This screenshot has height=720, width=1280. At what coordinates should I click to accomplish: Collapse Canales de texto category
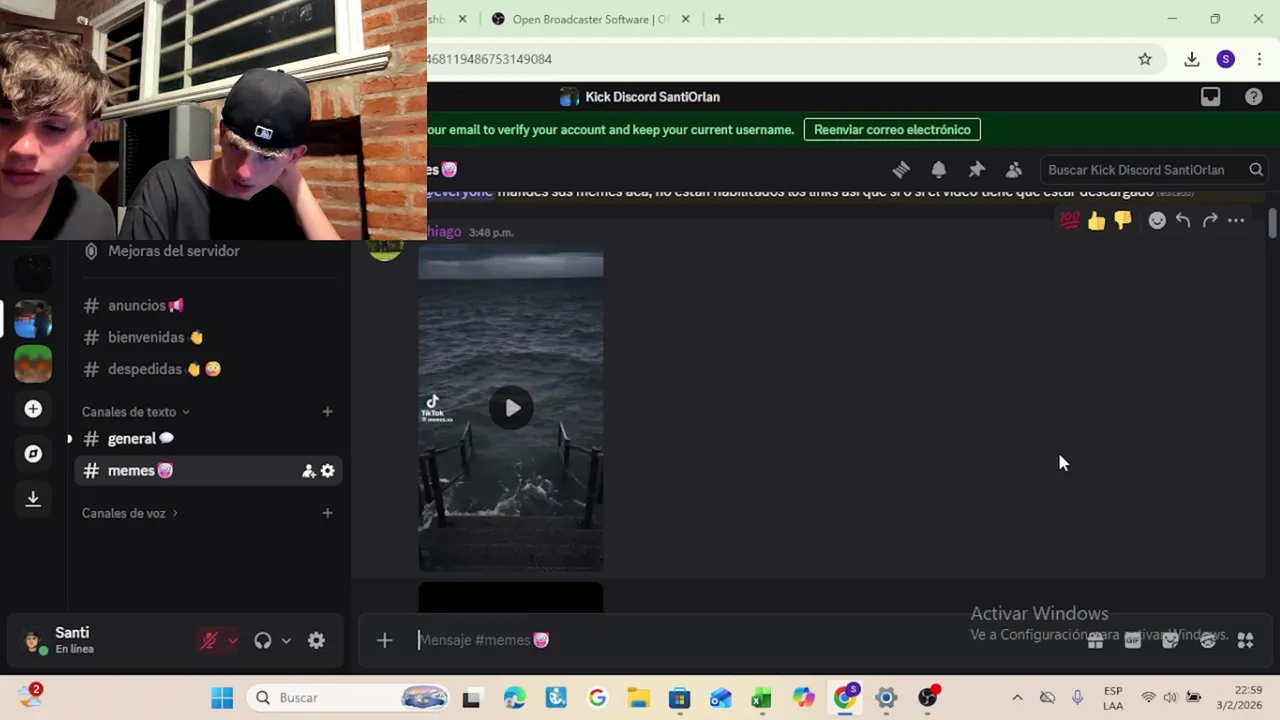click(x=136, y=412)
